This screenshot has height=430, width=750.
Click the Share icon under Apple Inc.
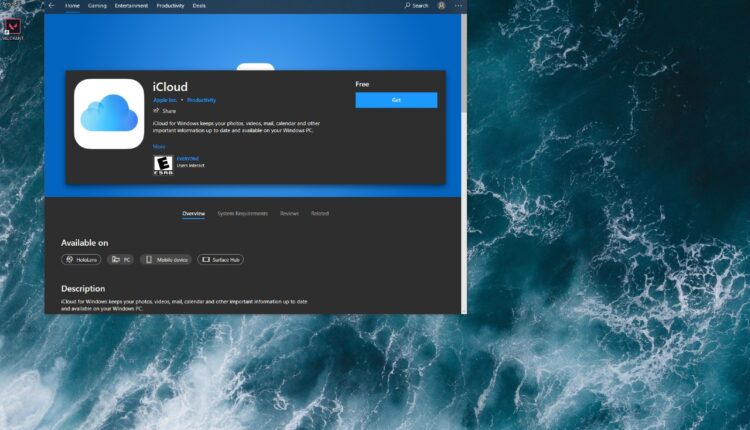coord(156,111)
